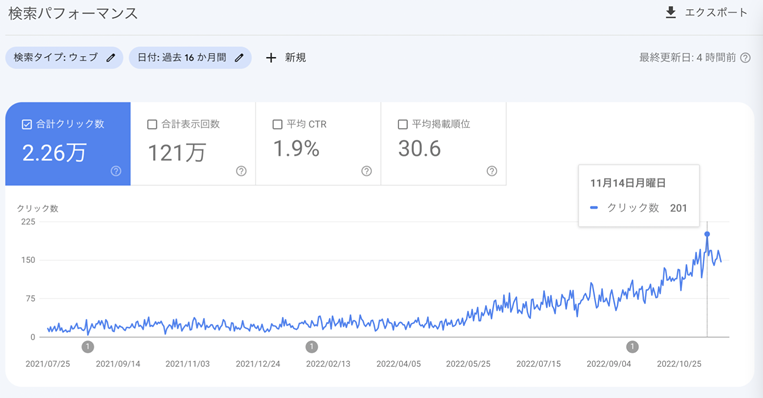Viewport: 763px width, 398px height.
Task: Edit the 日付 date filter pencil icon
Action: (239, 58)
